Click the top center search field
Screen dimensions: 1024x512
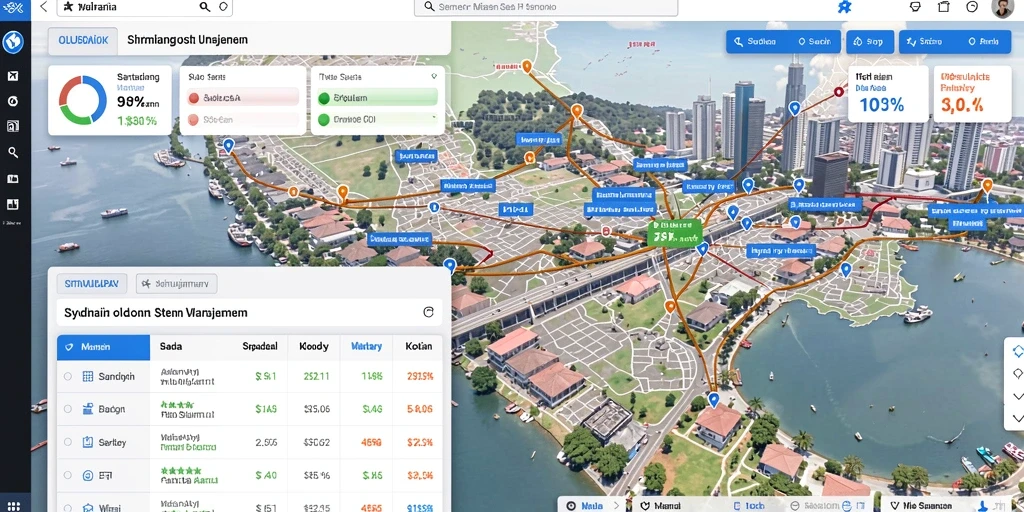(546, 7)
